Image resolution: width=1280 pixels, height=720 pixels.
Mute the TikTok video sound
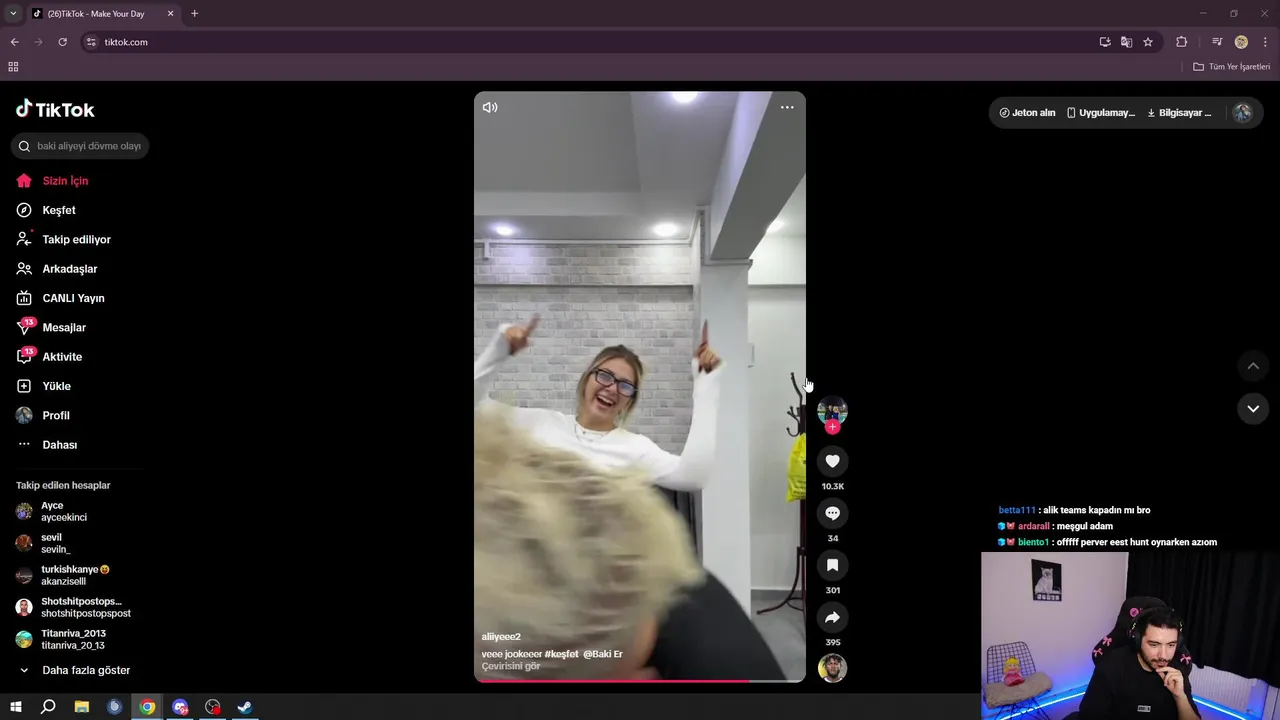tap(490, 107)
